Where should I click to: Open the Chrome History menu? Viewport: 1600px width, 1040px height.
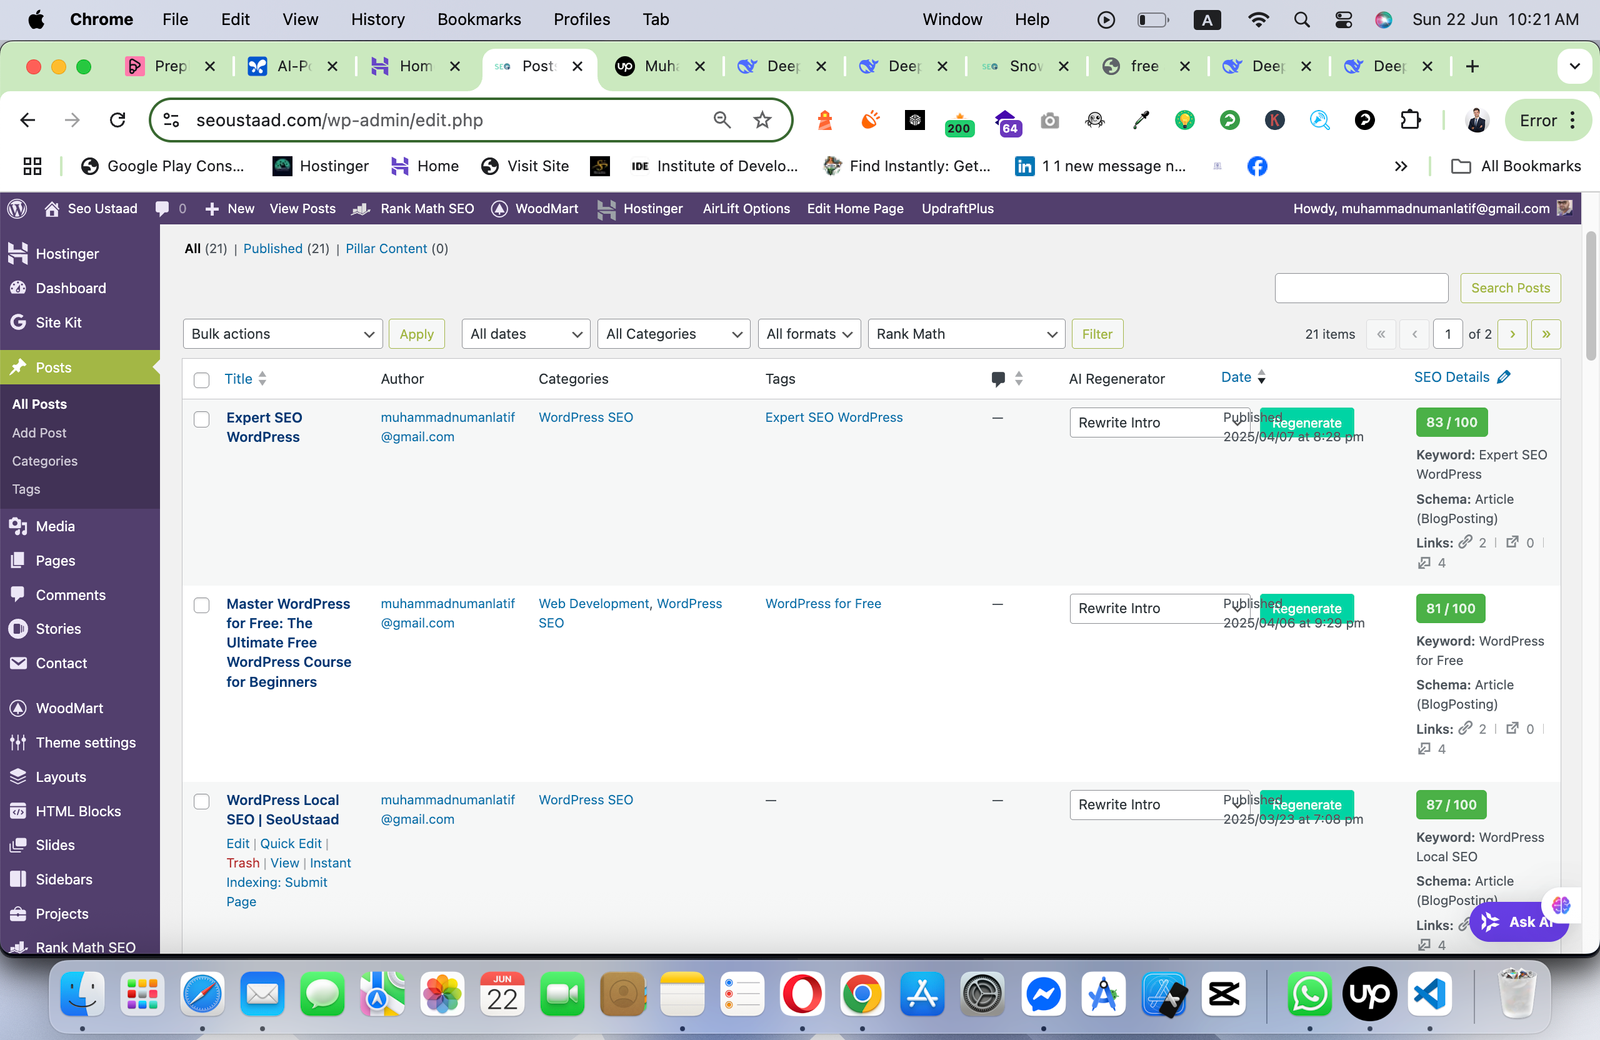point(378,19)
